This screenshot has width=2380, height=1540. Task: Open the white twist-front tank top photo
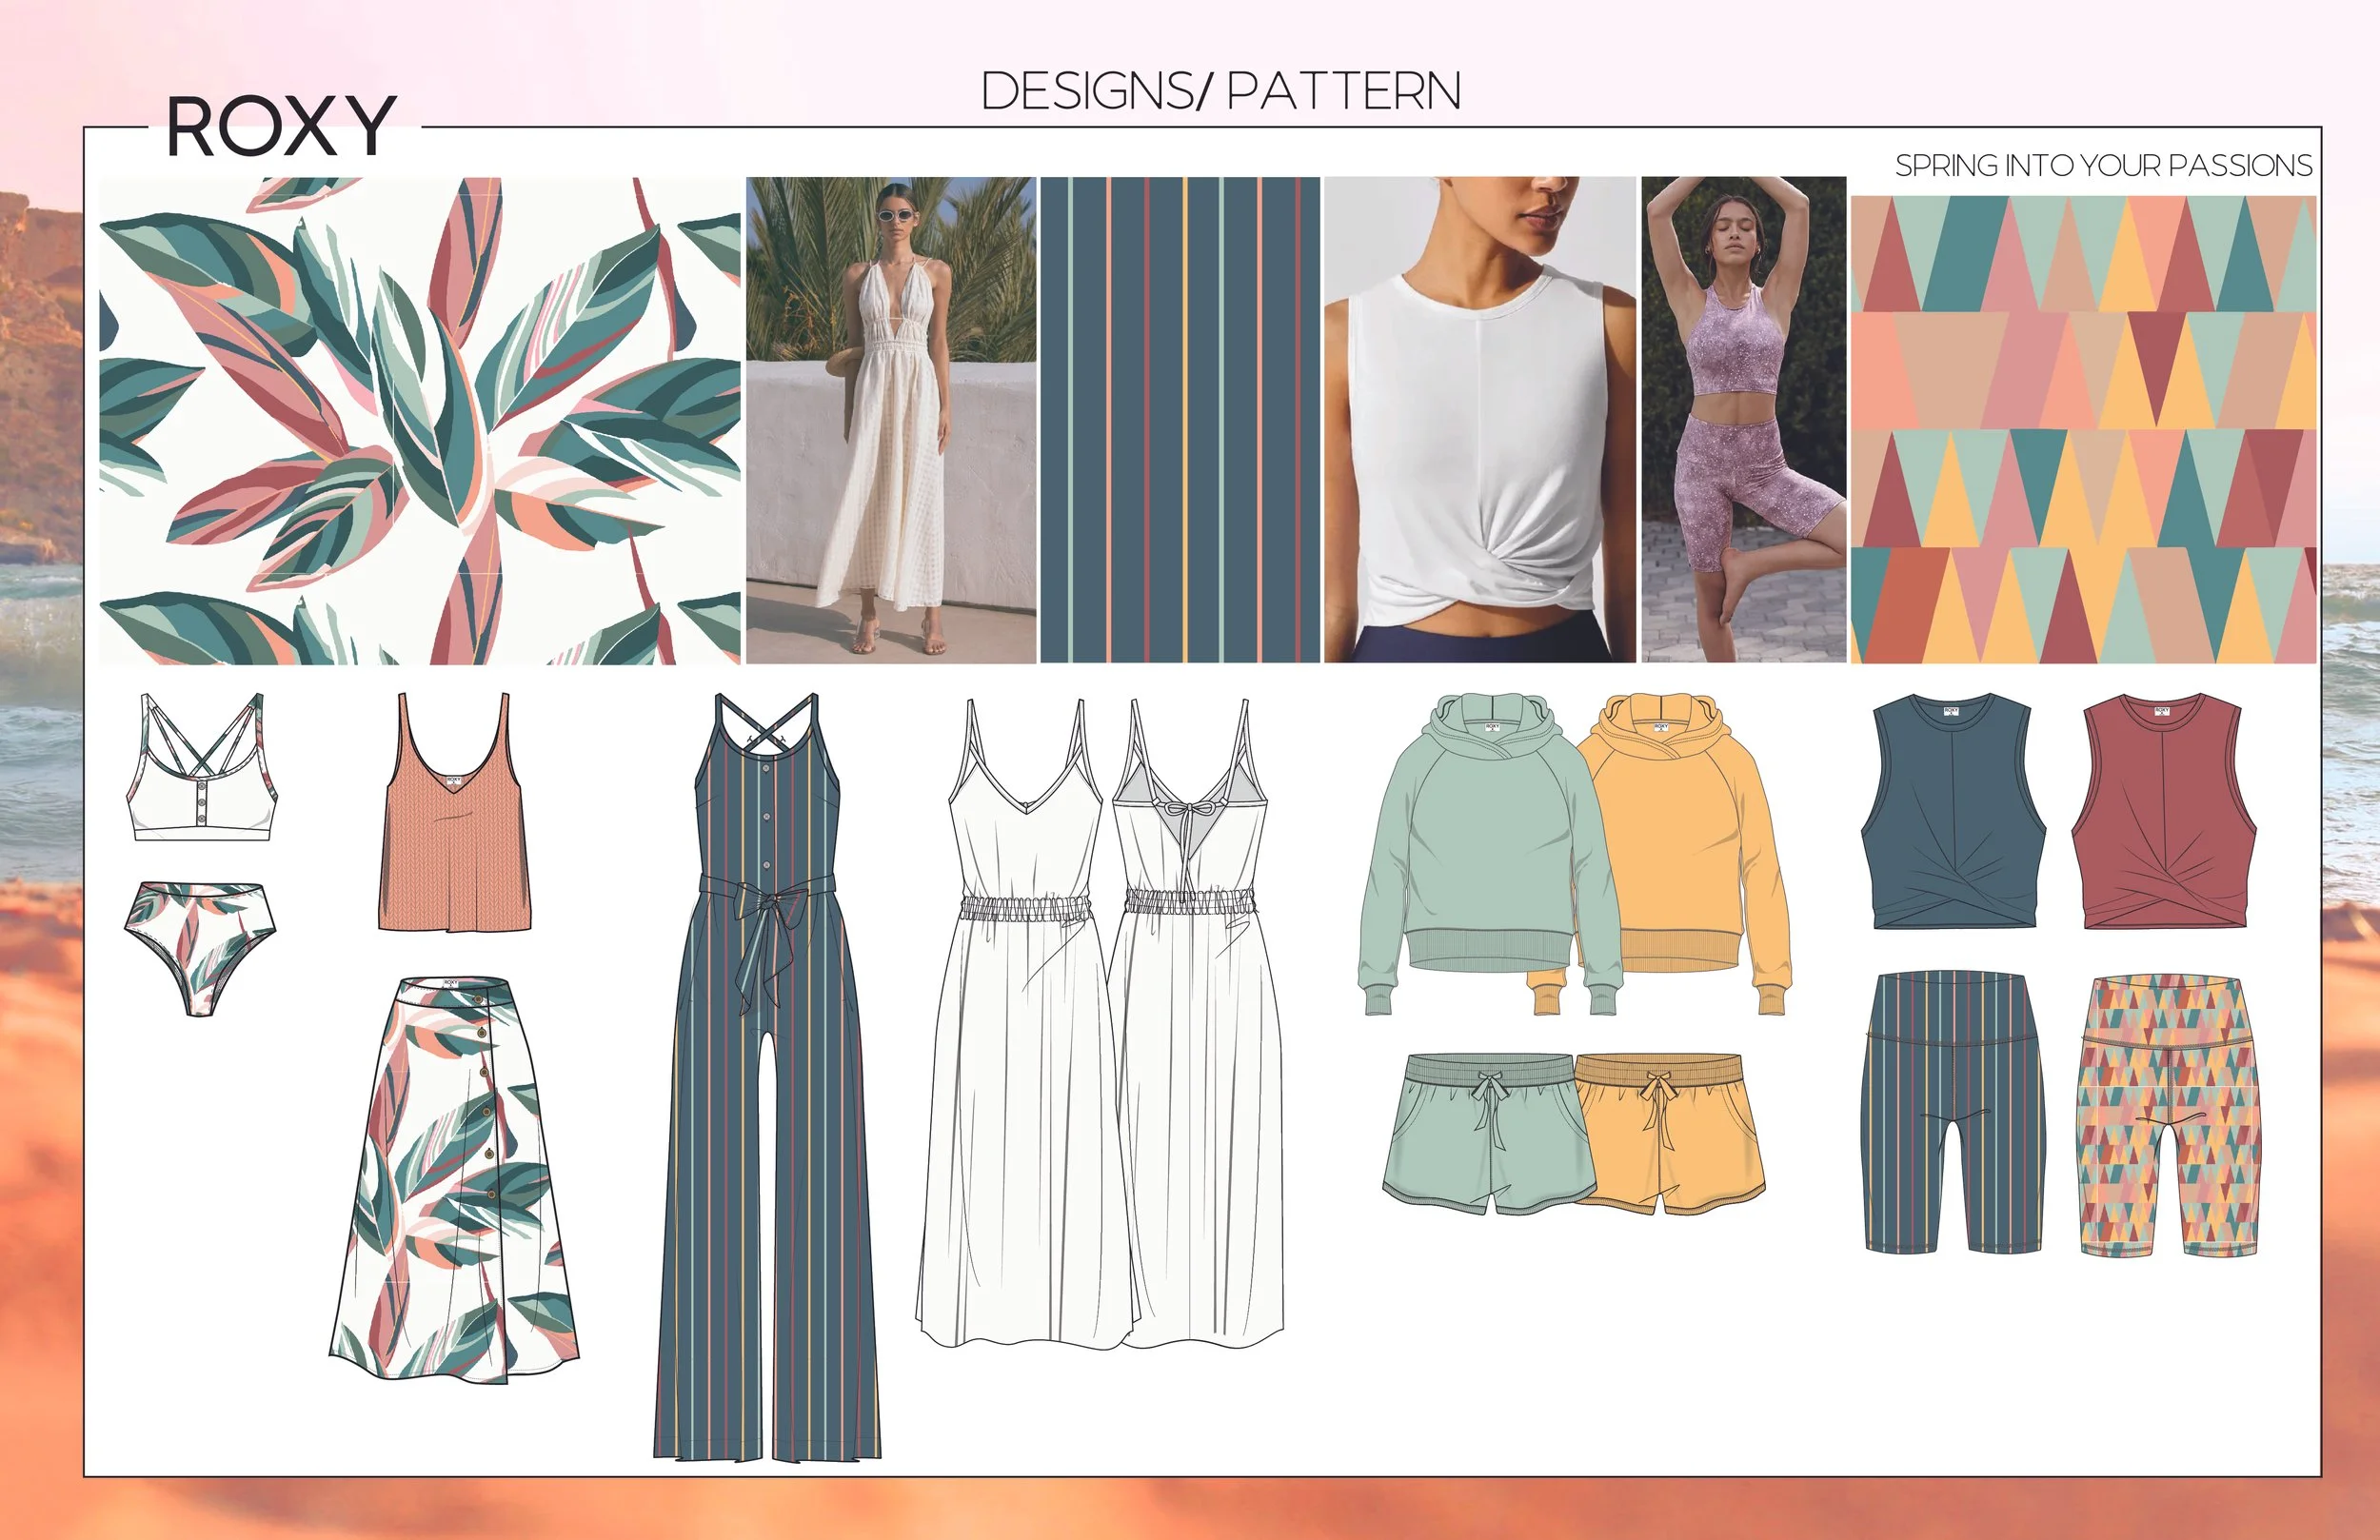[1480, 420]
